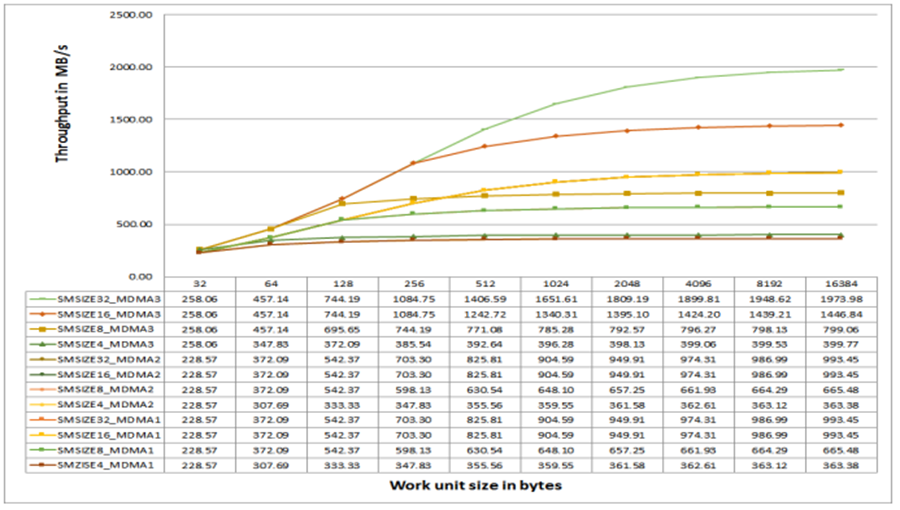Select the 1024 column header

(x=556, y=283)
